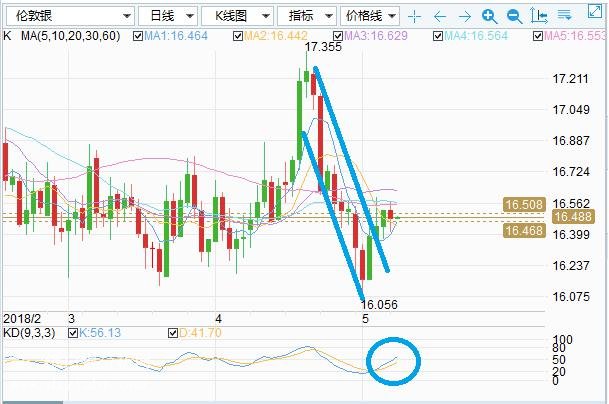Zoom in with the magnifier plus icon

[x=489, y=16]
